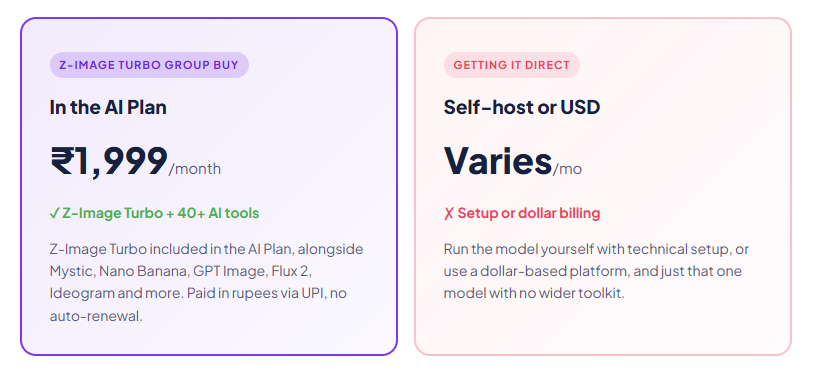Click the green checkmark icon
The width and height of the screenshot is (814, 376).
55,213
